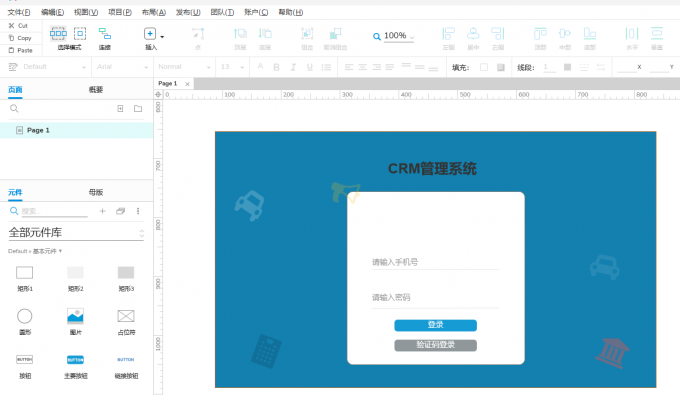Screen dimensions: 680x395
Task: Open the 100% zoom level dropdown
Action: tap(399, 36)
